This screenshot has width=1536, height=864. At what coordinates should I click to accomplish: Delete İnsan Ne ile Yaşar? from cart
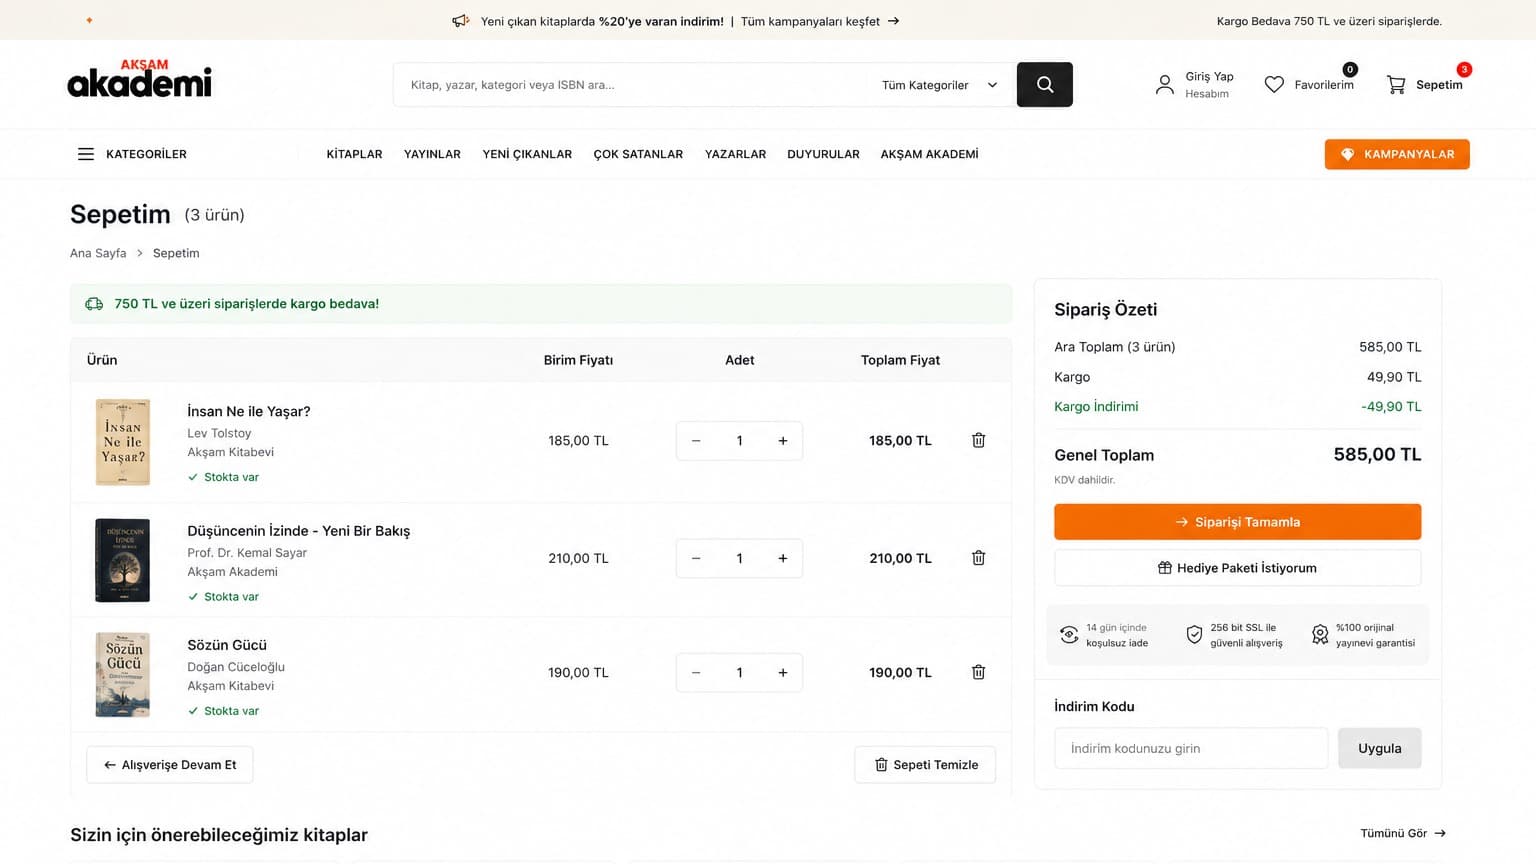click(x=979, y=440)
